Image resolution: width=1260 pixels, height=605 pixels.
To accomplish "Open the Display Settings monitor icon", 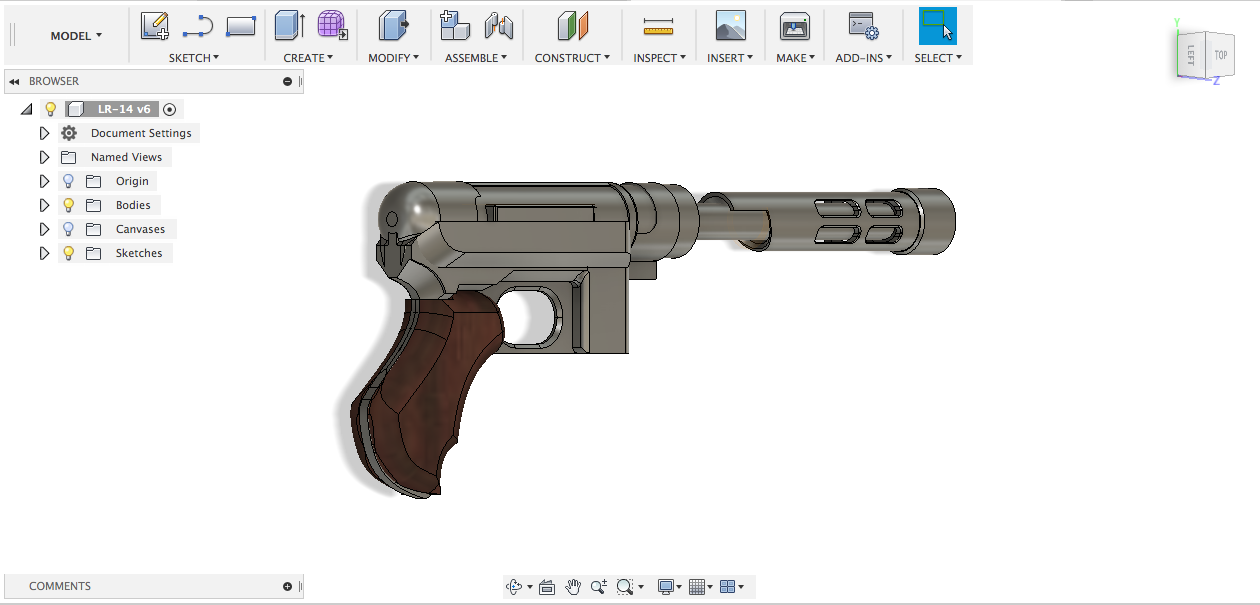I will pyautogui.click(x=665, y=587).
